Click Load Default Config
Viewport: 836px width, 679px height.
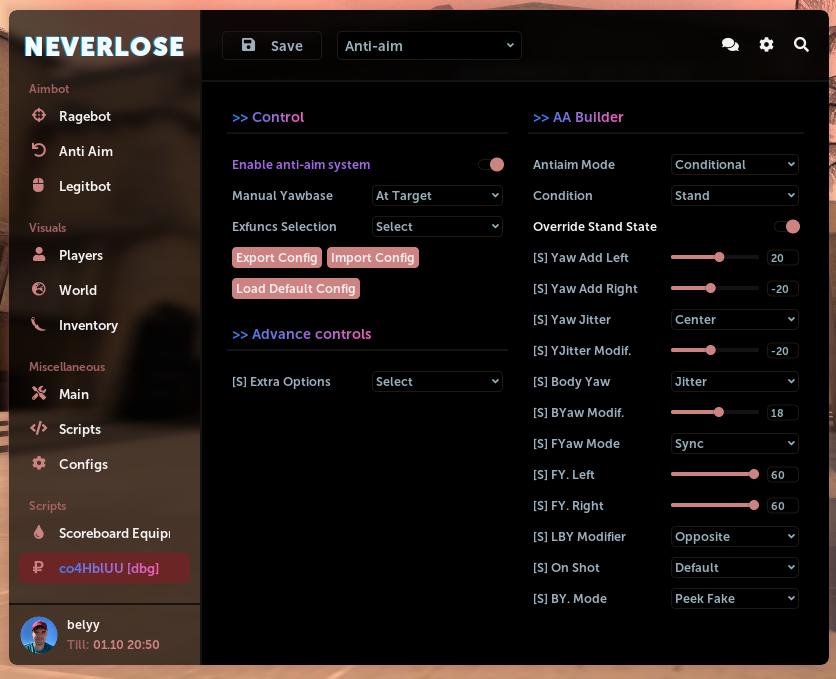pyautogui.click(x=296, y=288)
